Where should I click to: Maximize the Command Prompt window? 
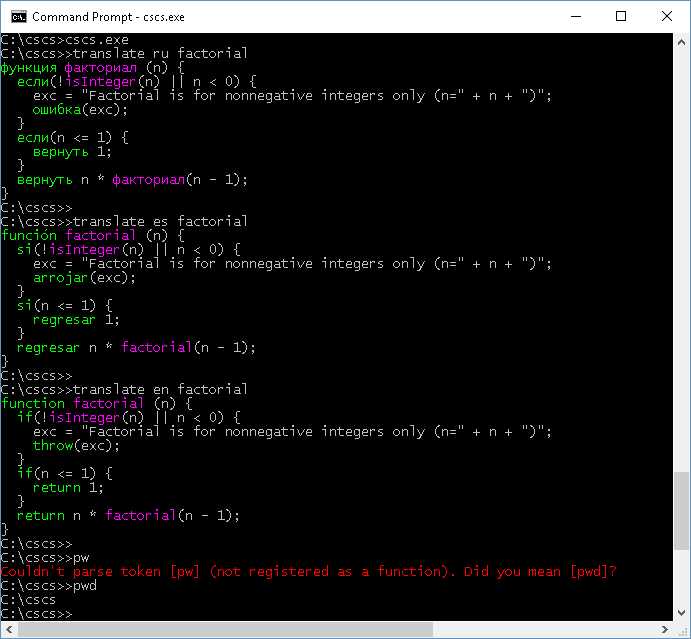point(621,17)
